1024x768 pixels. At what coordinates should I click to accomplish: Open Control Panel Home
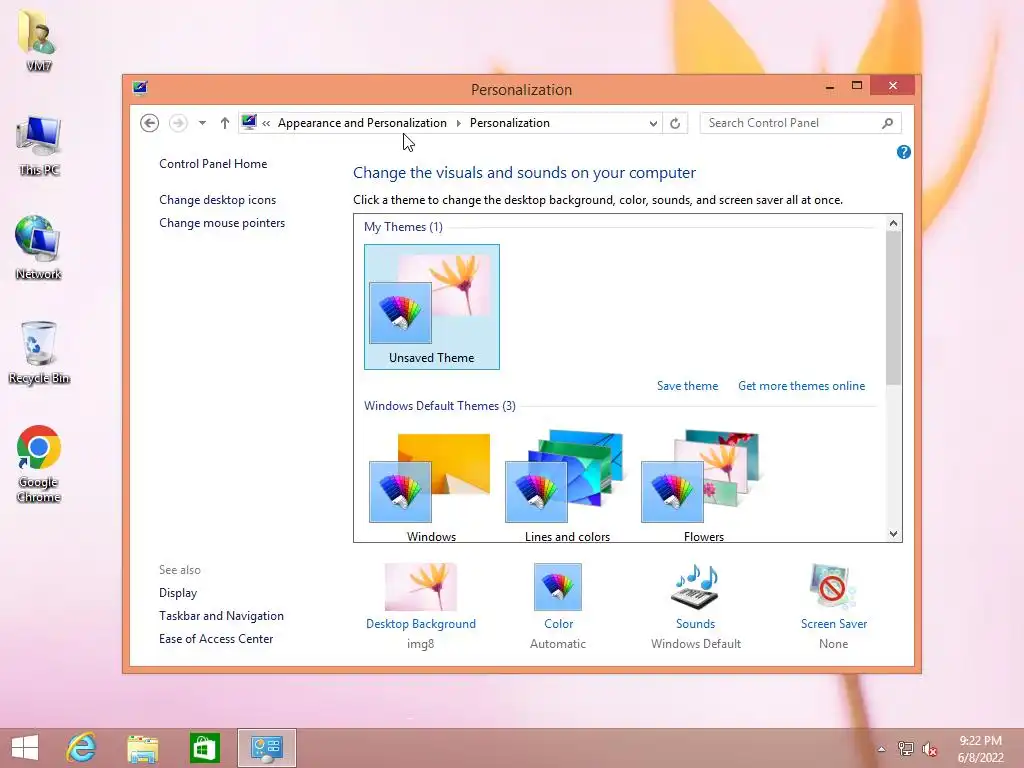[x=213, y=164]
